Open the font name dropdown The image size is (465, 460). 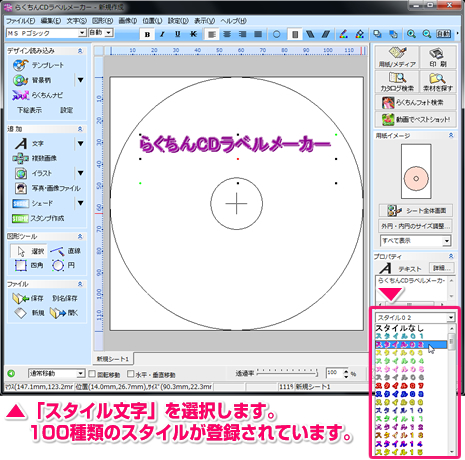[82, 33]
